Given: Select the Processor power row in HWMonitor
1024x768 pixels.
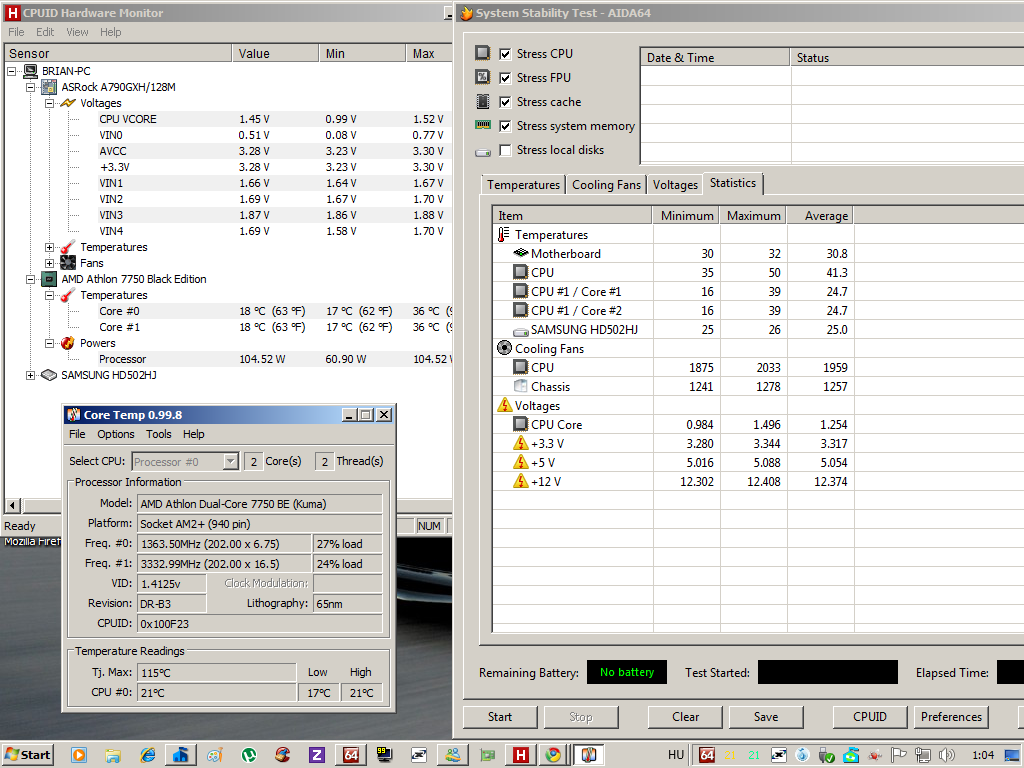Looking at the screenshot, I should click(x=274, y=359).
